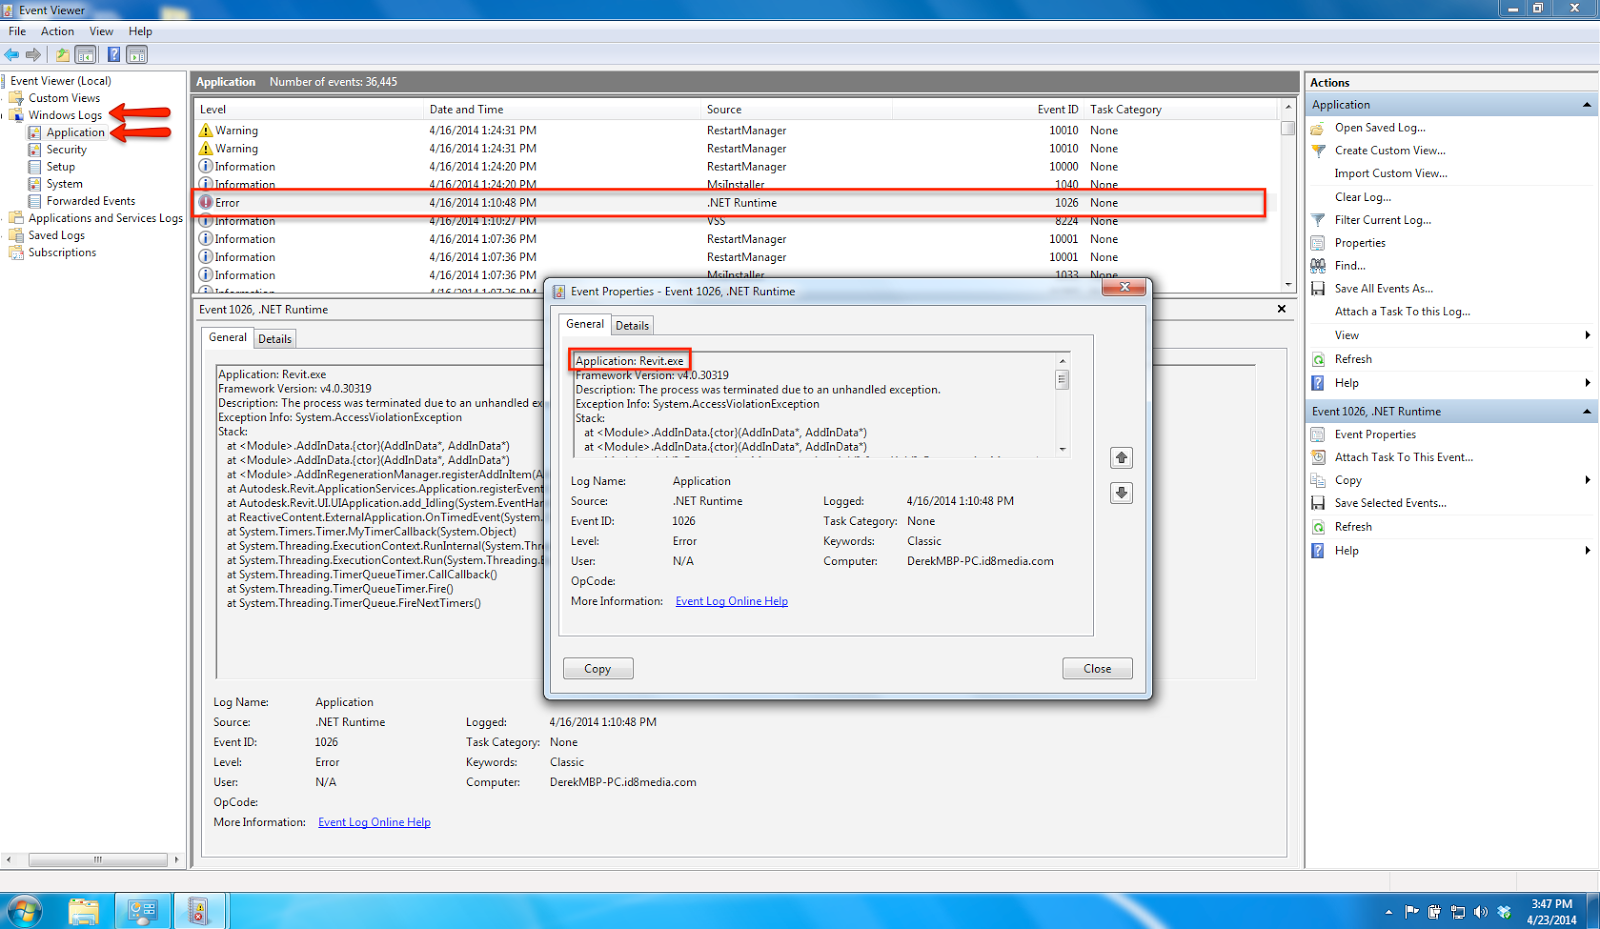Click the description box's scrollbar down arrow
The image size is (1600, 929).
point(1062,449)
